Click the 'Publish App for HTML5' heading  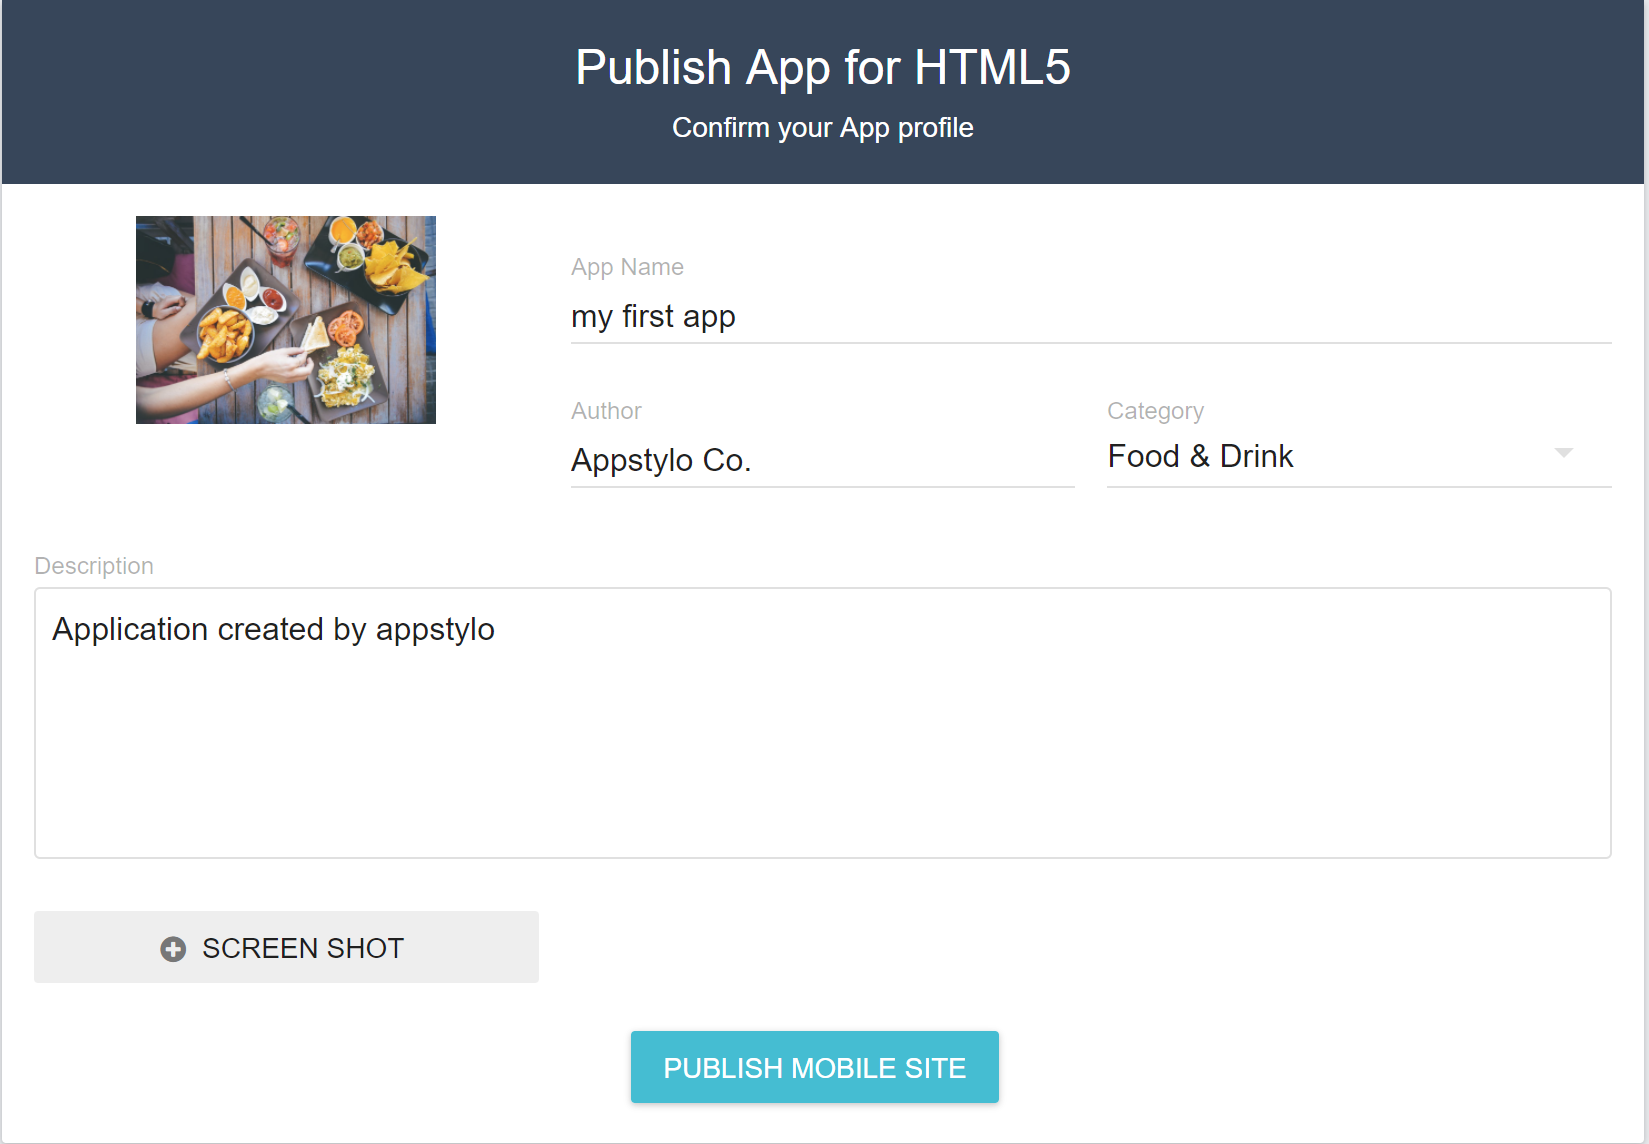point(823,68)
